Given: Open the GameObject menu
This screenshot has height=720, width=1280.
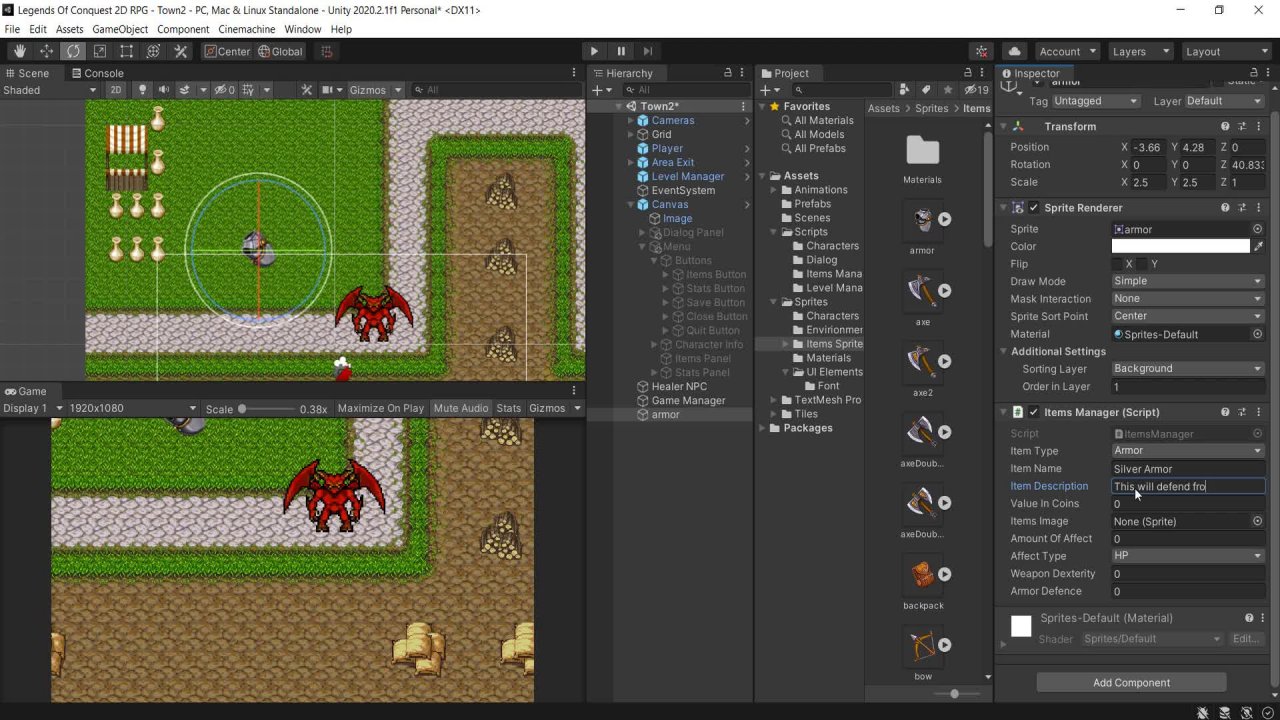Looking at the screenshot, I should pos(120,29).
